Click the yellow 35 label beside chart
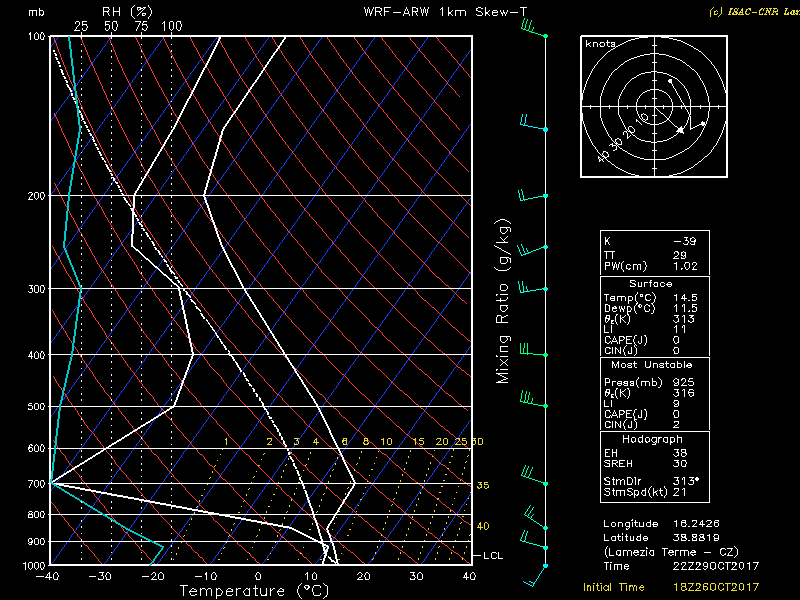The height and width of the screenshot is (600, 800). (483, 485)
